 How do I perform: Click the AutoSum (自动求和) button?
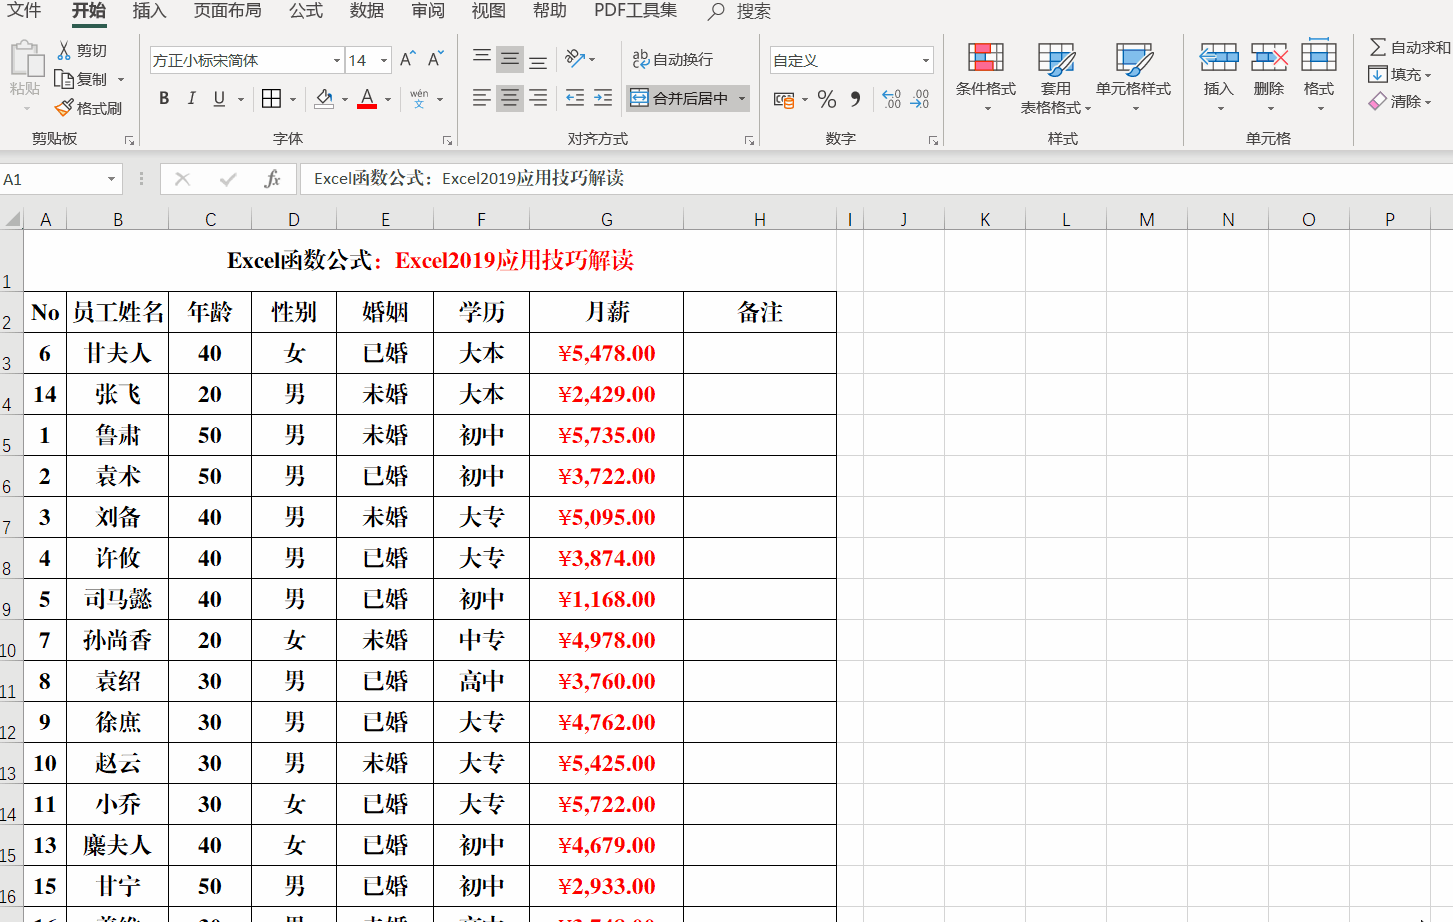click(x=1410, y=47)
